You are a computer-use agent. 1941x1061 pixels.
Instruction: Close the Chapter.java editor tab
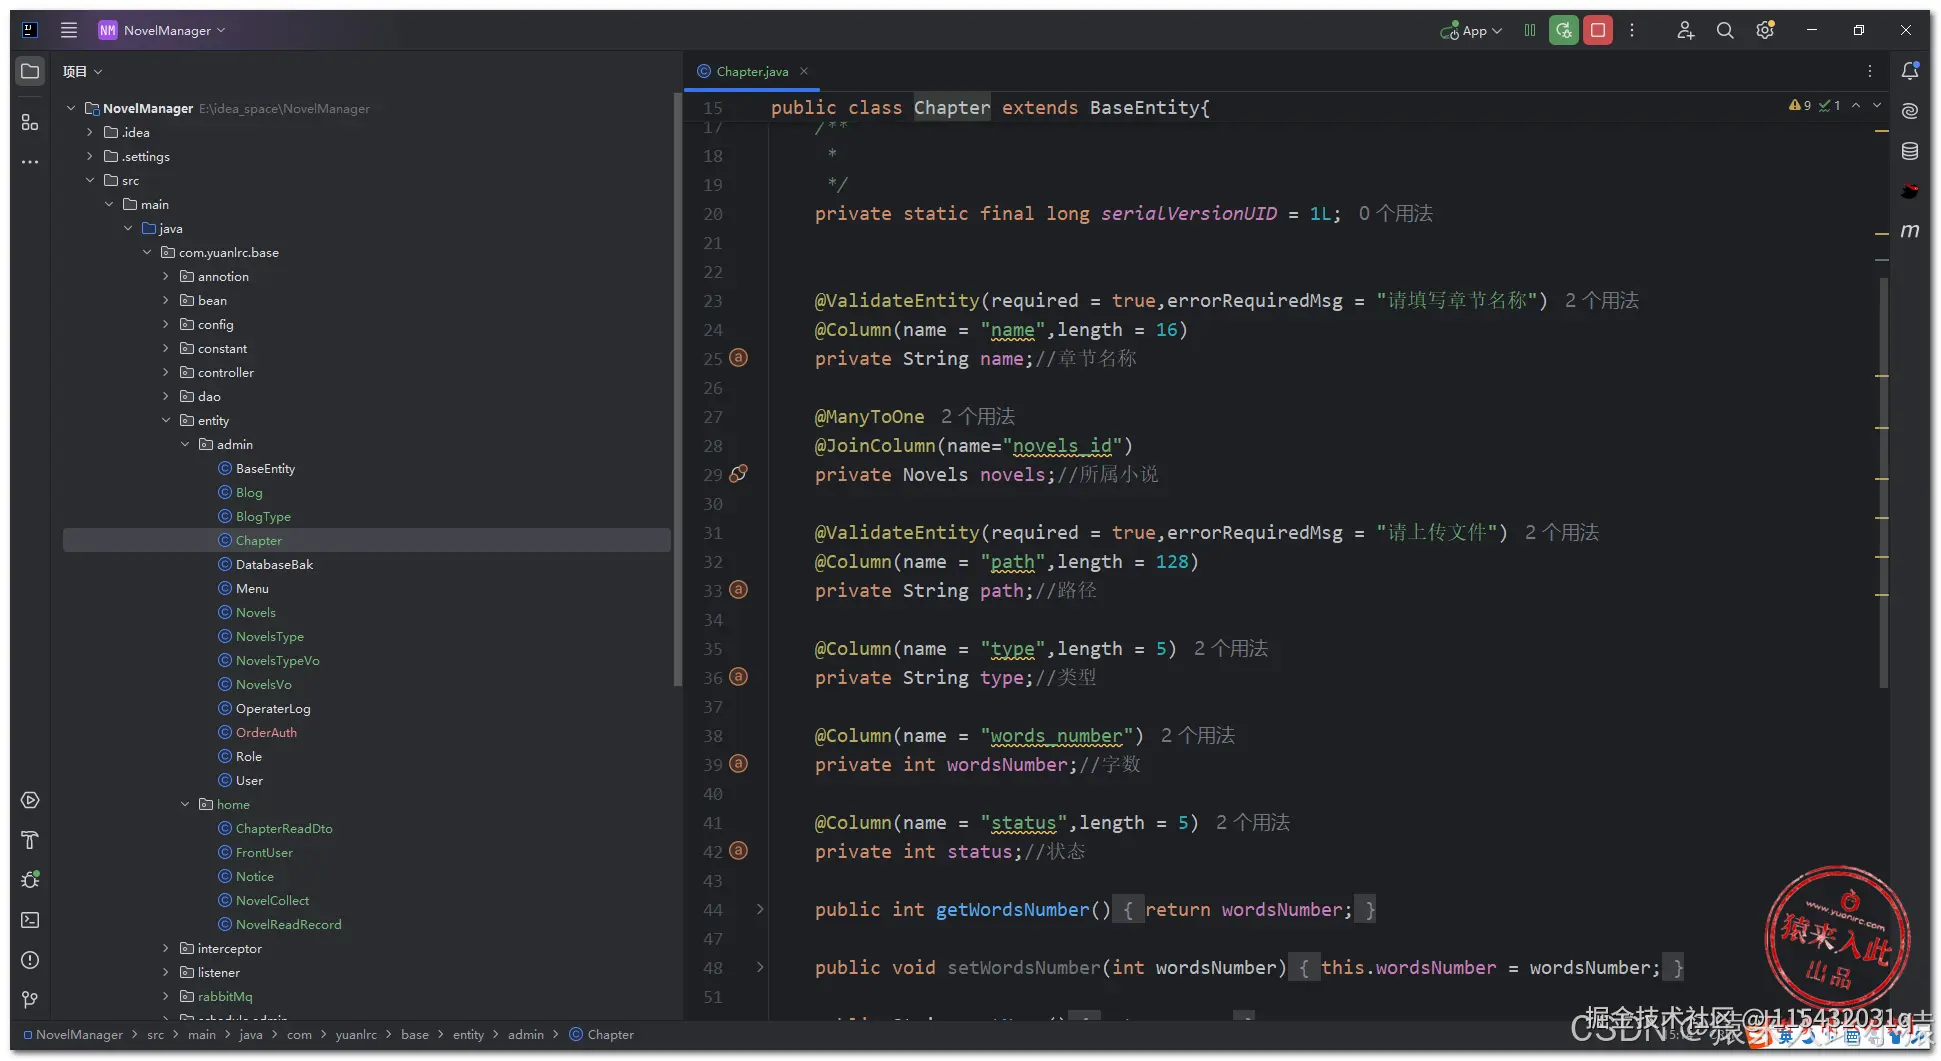804,71
